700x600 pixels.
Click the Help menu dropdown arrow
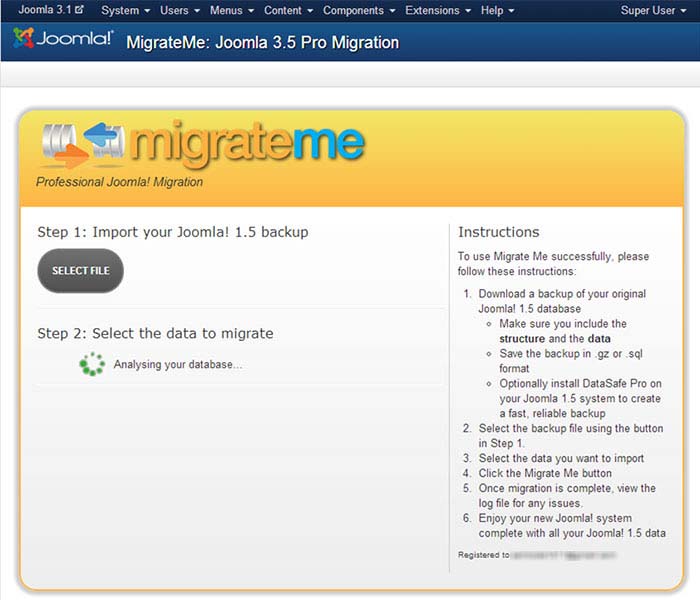coord(511,11)
